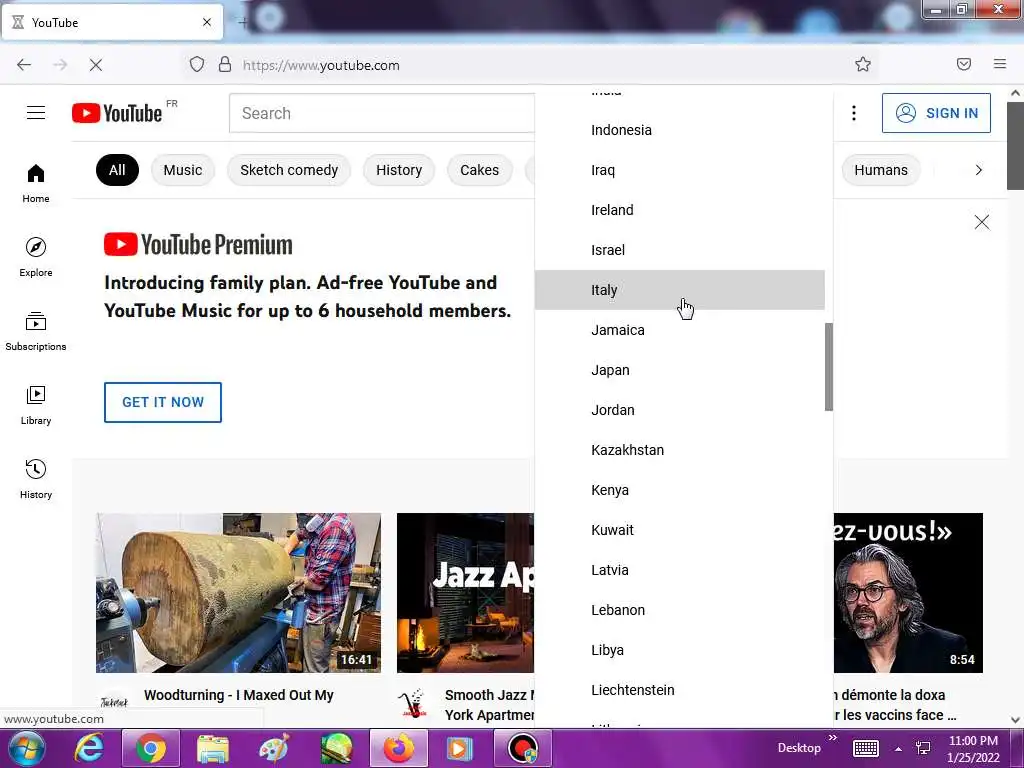The width and height of the screenshot is (1024, 768).
Task: Click the SIGN IN button
Action: (x=936, y=113)
